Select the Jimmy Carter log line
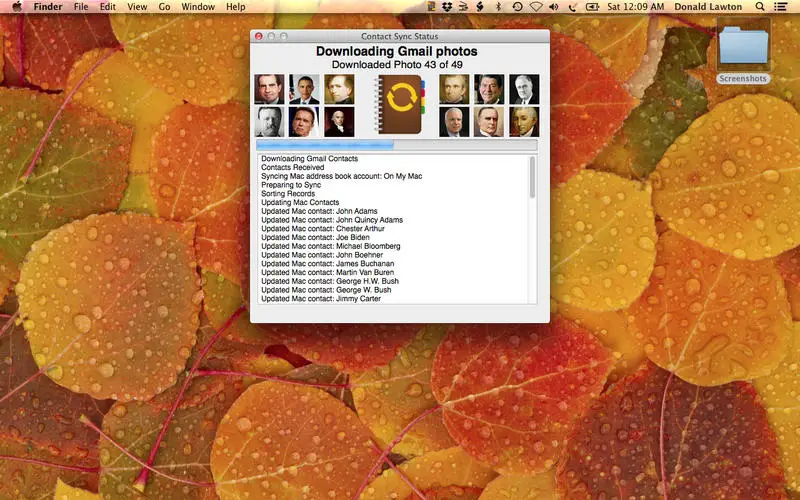The image size is (800, 500). pos(321,298)
